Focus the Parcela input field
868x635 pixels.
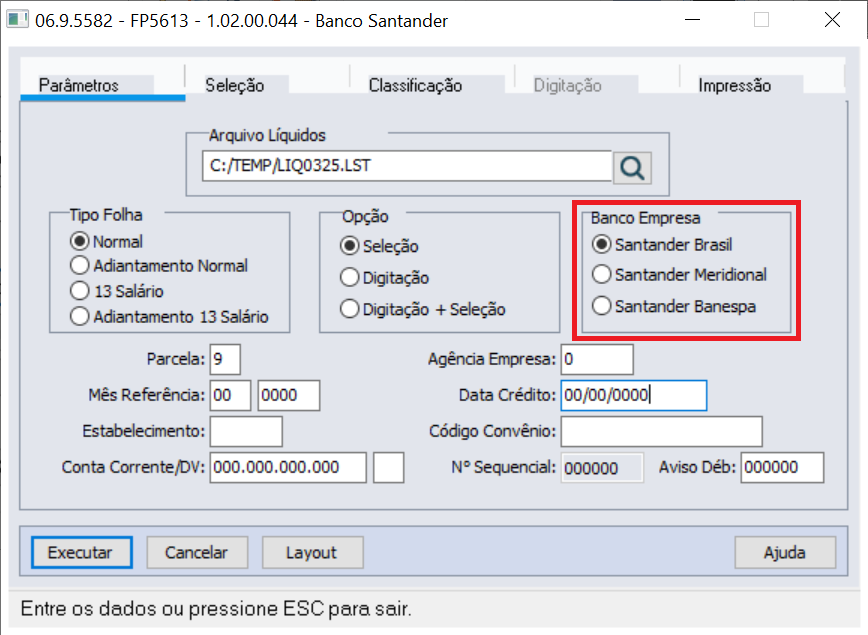(x=225, y=359)
